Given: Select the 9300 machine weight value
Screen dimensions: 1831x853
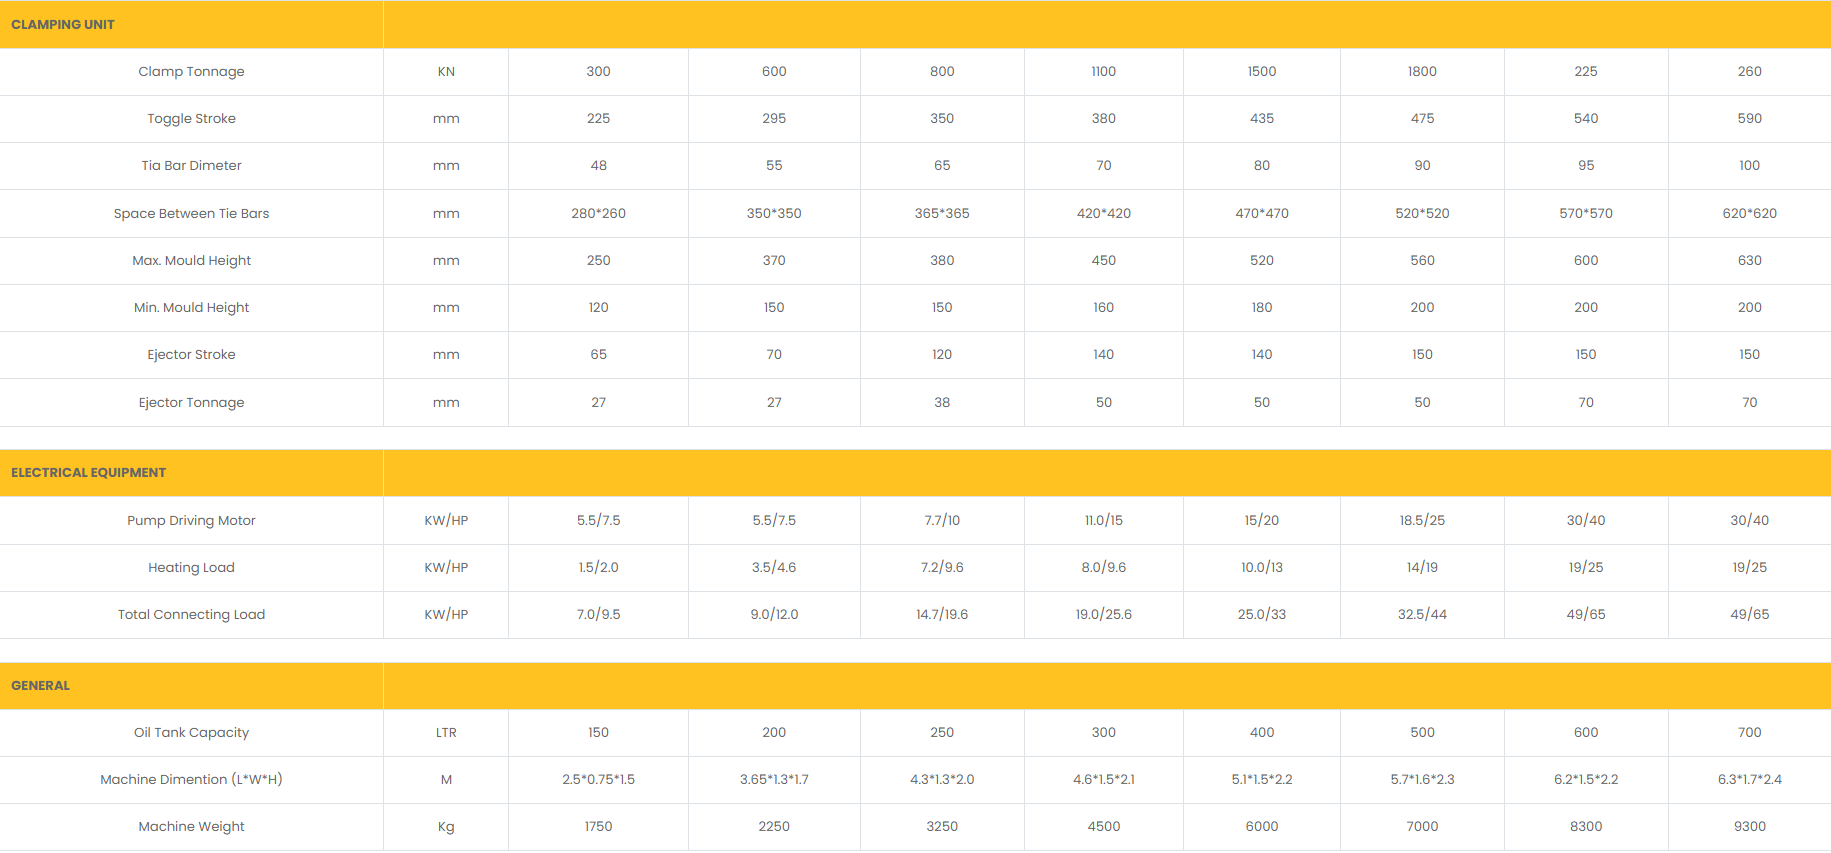Looking at the screenshot, I should (x=1749, y=826).
